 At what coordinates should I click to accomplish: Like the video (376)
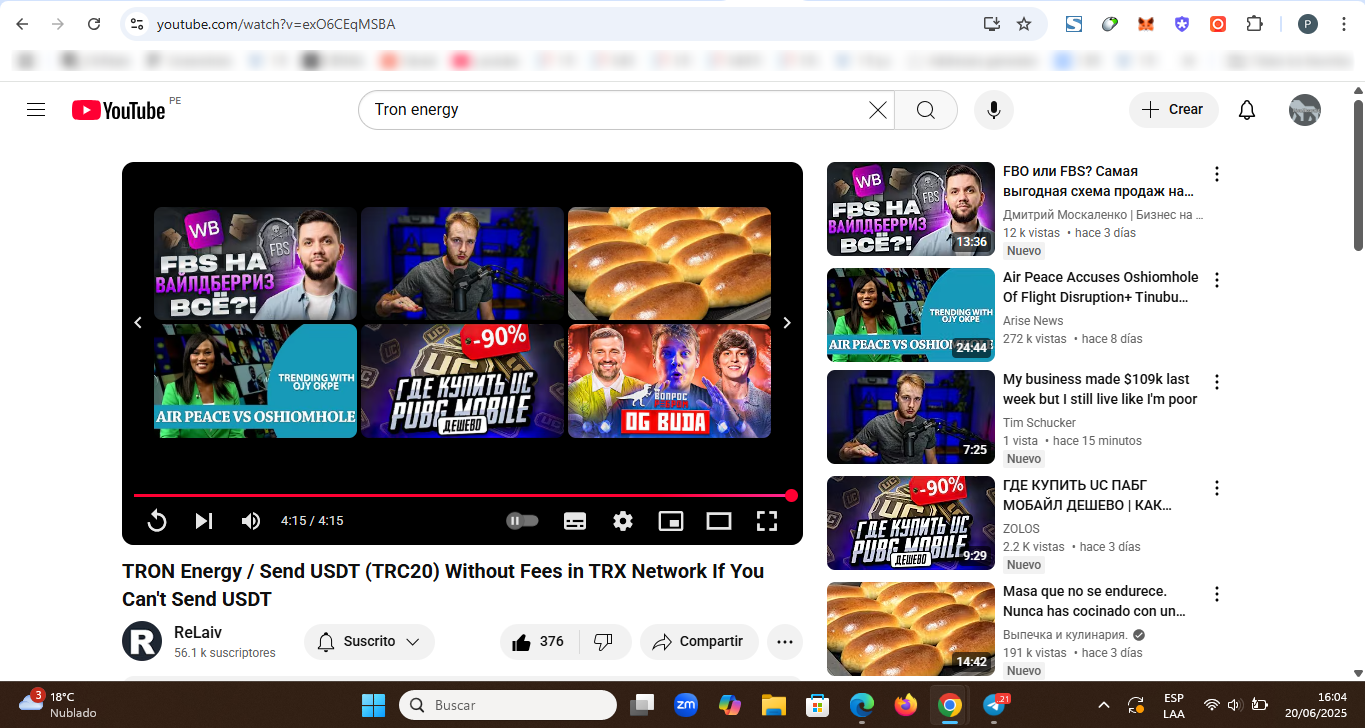pyautogui.click(x=538, y=642)
